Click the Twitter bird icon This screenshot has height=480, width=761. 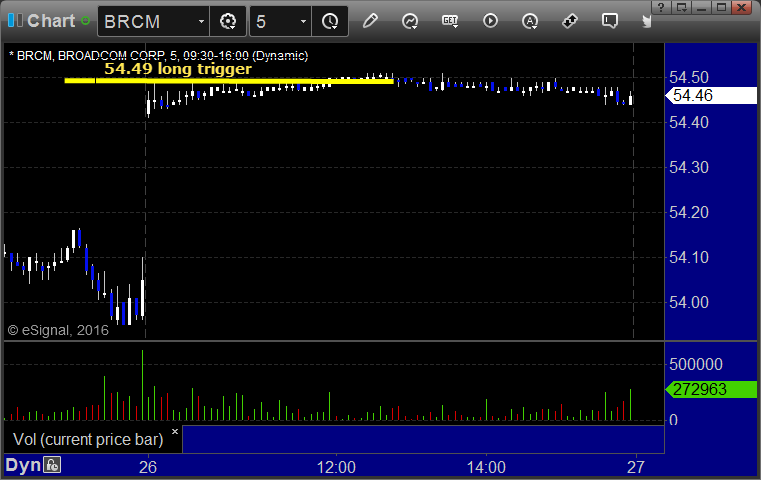pos(646,21)
